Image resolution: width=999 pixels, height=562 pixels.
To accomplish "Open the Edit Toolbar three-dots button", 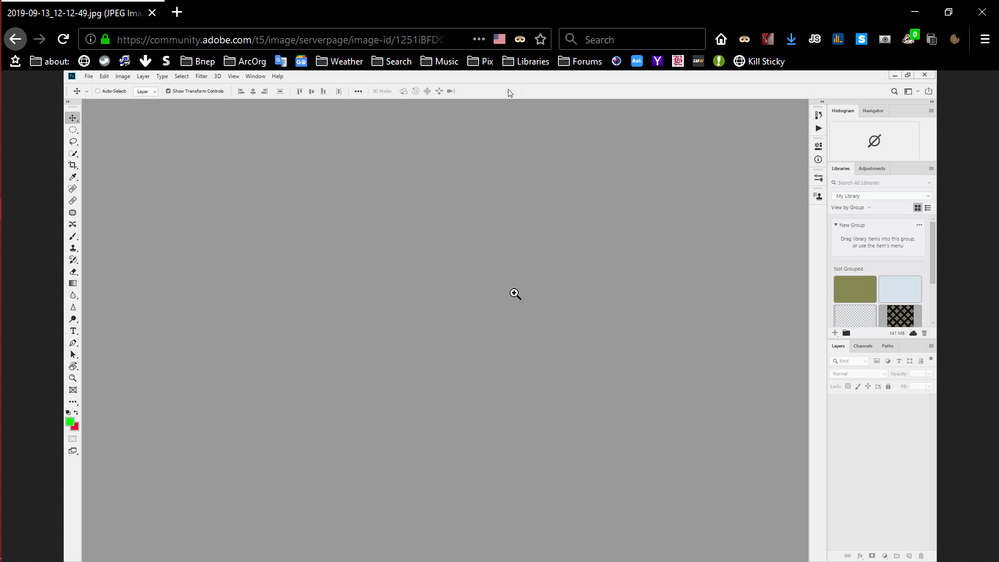I will 73,402.
